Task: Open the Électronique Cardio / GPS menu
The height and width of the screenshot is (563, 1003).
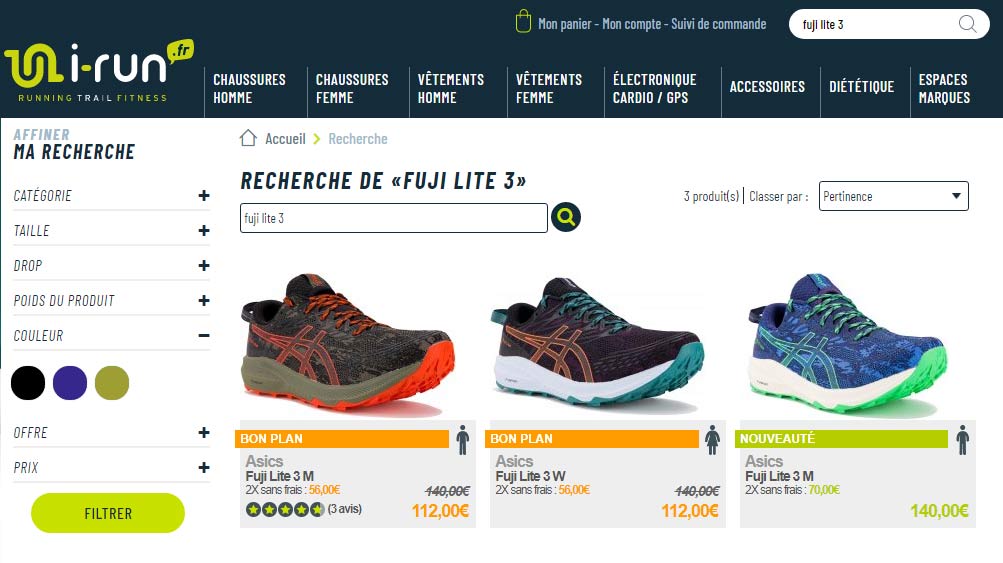Action: [654, 88]
